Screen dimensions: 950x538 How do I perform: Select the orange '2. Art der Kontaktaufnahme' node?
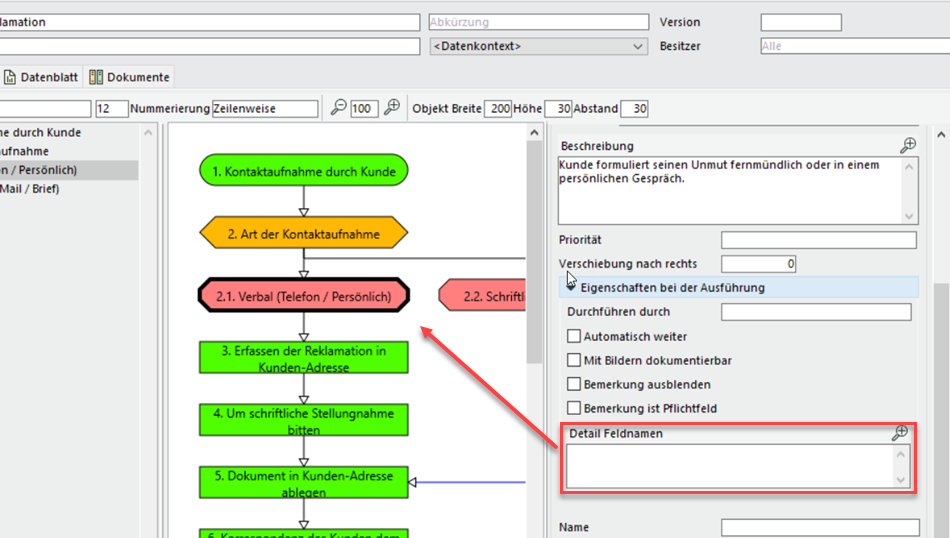click(304, 234)
